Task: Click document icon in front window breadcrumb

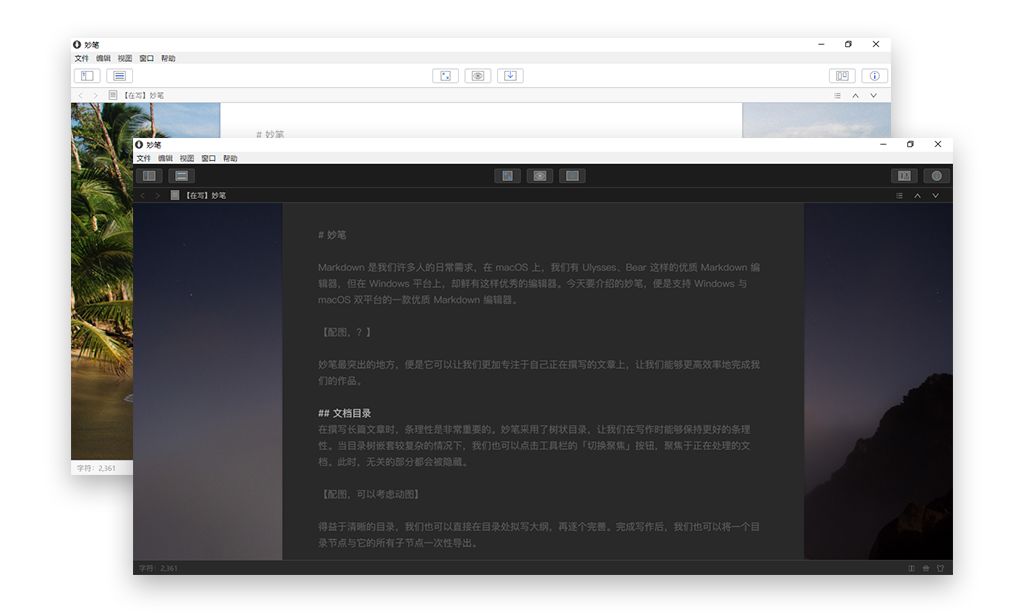Action: tap(175, 195)
